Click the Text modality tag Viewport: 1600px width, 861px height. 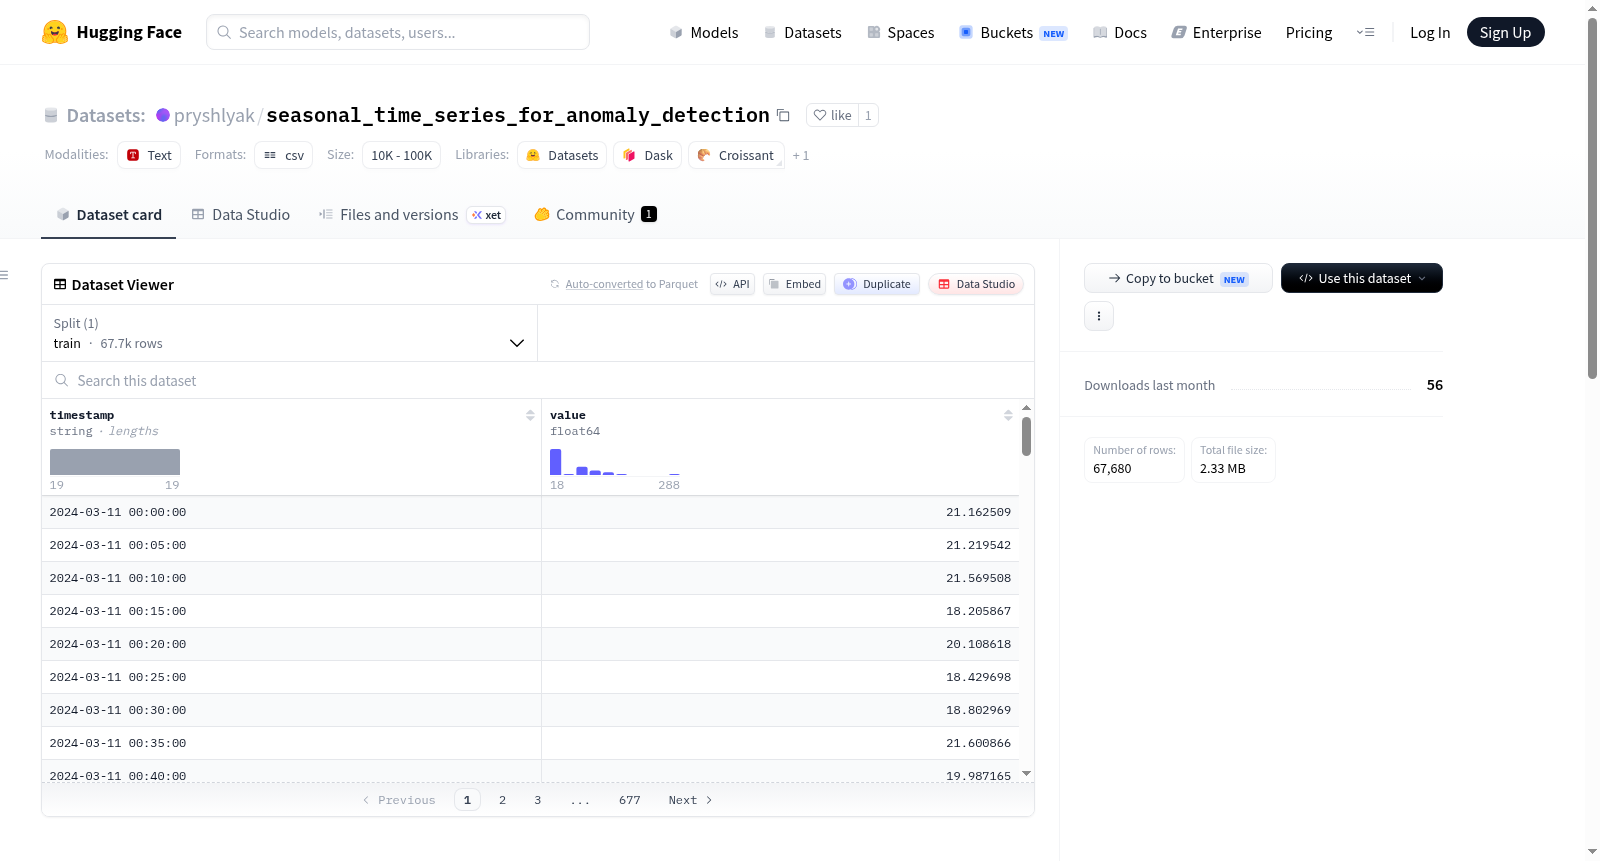coord(149,155)
